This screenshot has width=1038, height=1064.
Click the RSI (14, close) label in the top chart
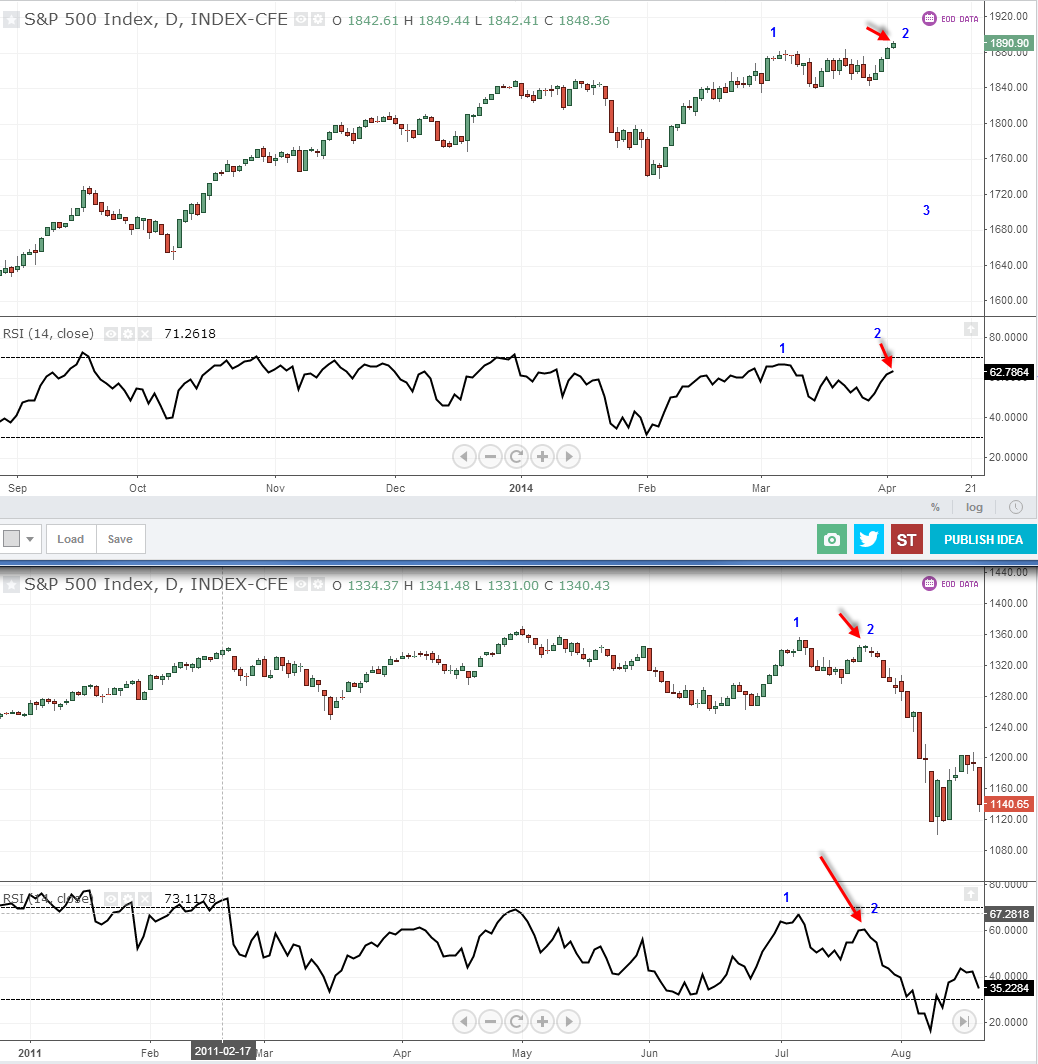48,333
